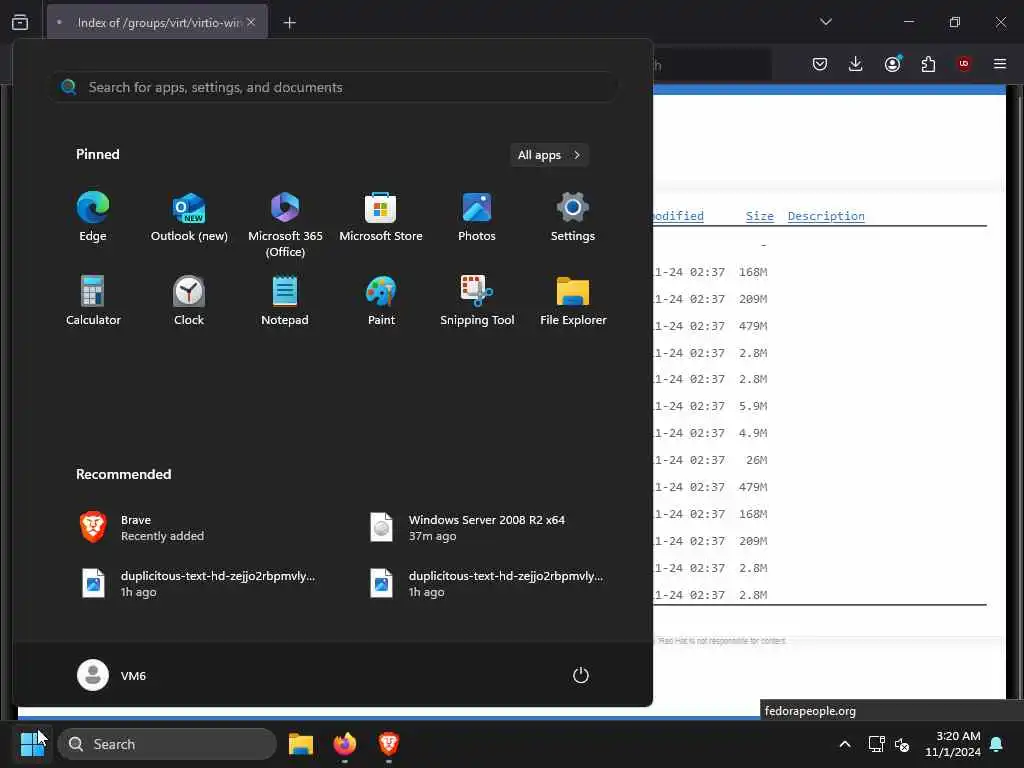Screen dimensions: 1024x768
Task: Launch the Photos app
Action: 477,217
